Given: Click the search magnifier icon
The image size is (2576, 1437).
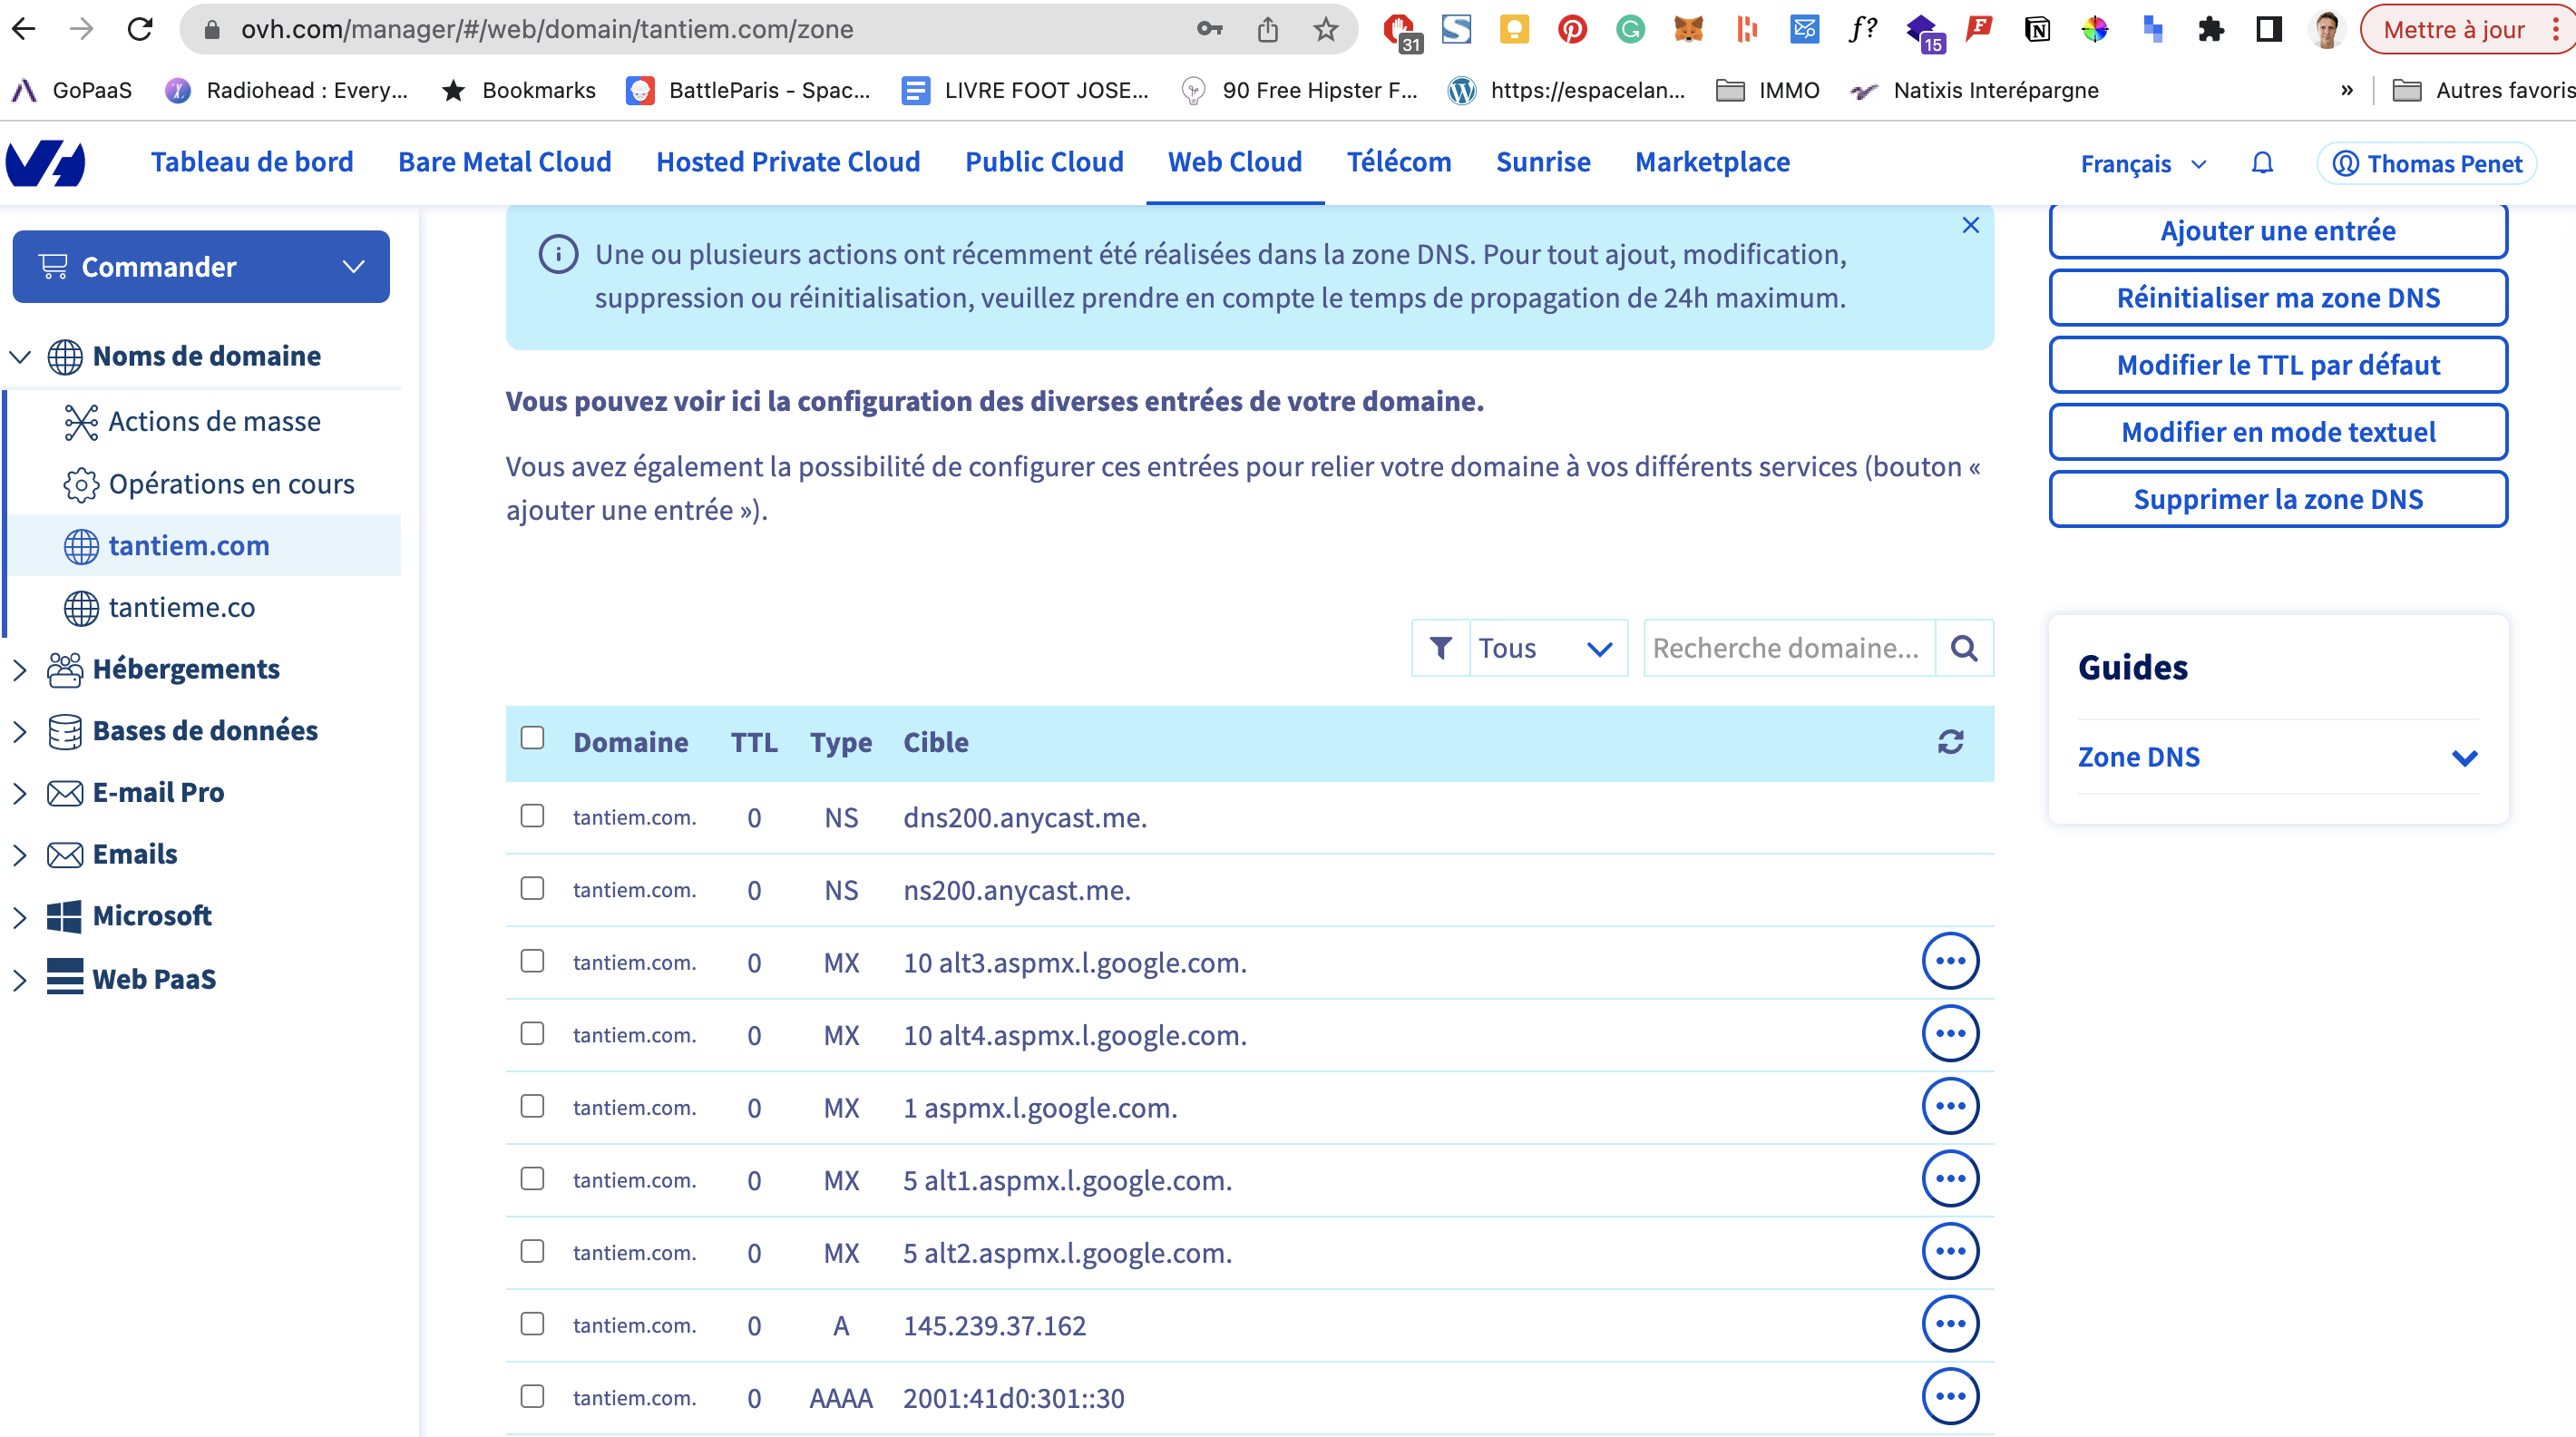Looking at the screenshot, I should tap(1963, 648).
